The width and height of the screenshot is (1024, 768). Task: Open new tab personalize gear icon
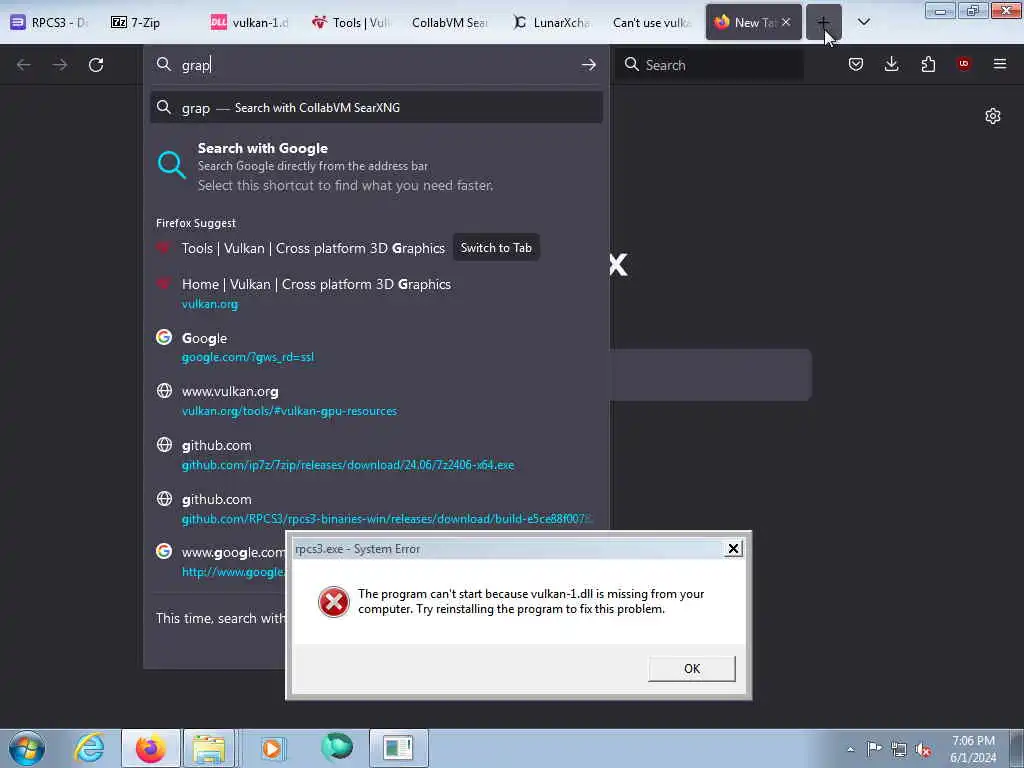(x=993, y=116)
